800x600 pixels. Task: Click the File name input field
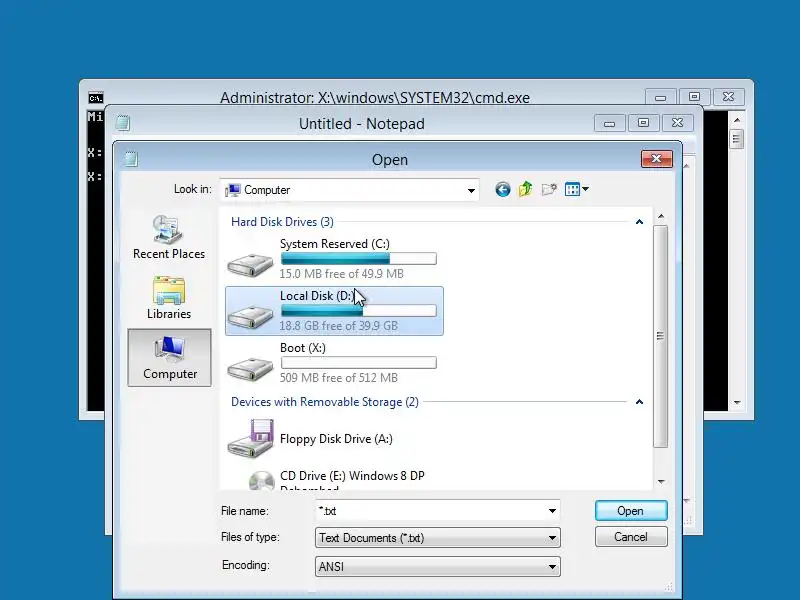point(431,511)
